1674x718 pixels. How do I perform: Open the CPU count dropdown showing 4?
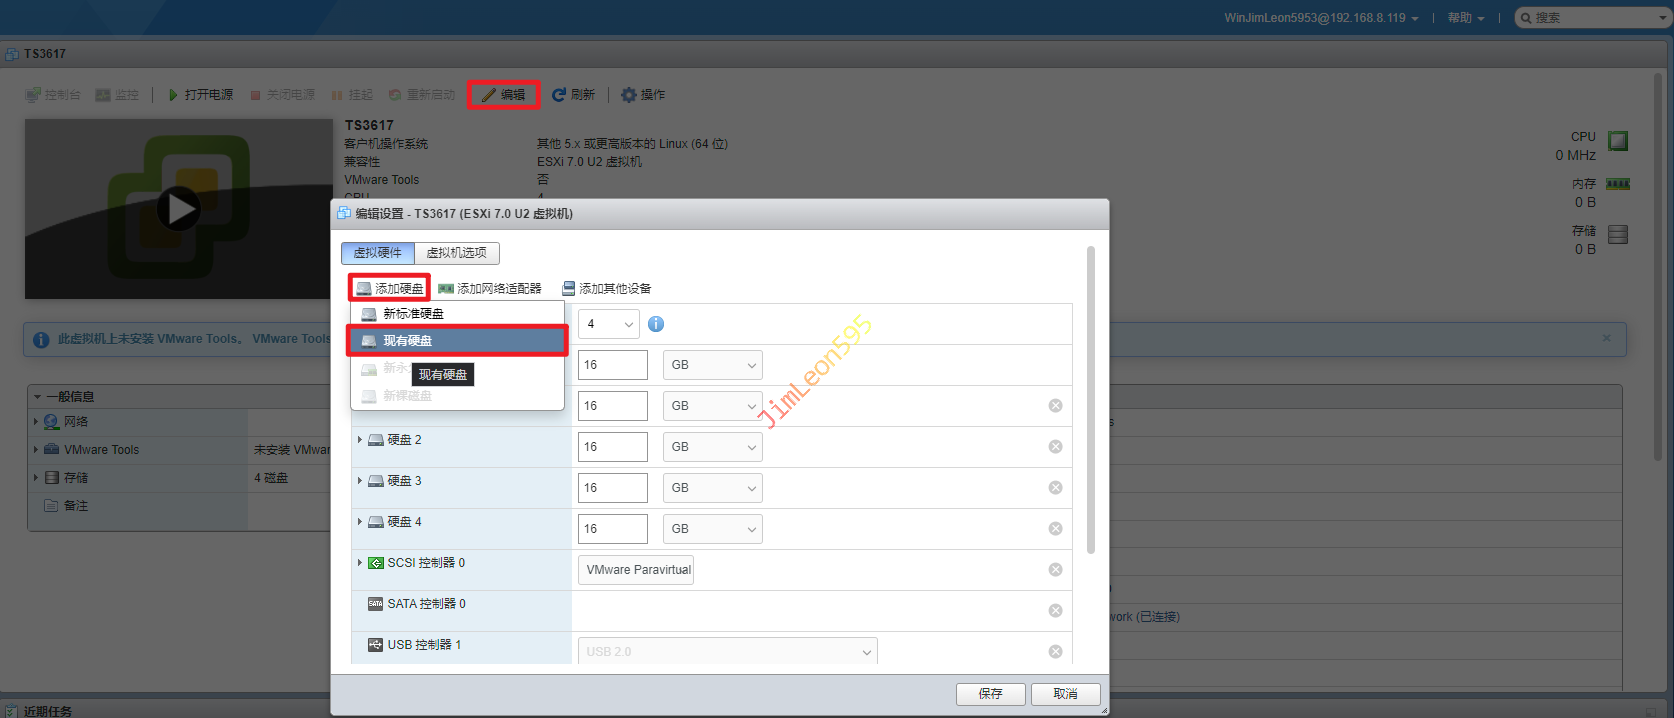click(x=608, y=324)
